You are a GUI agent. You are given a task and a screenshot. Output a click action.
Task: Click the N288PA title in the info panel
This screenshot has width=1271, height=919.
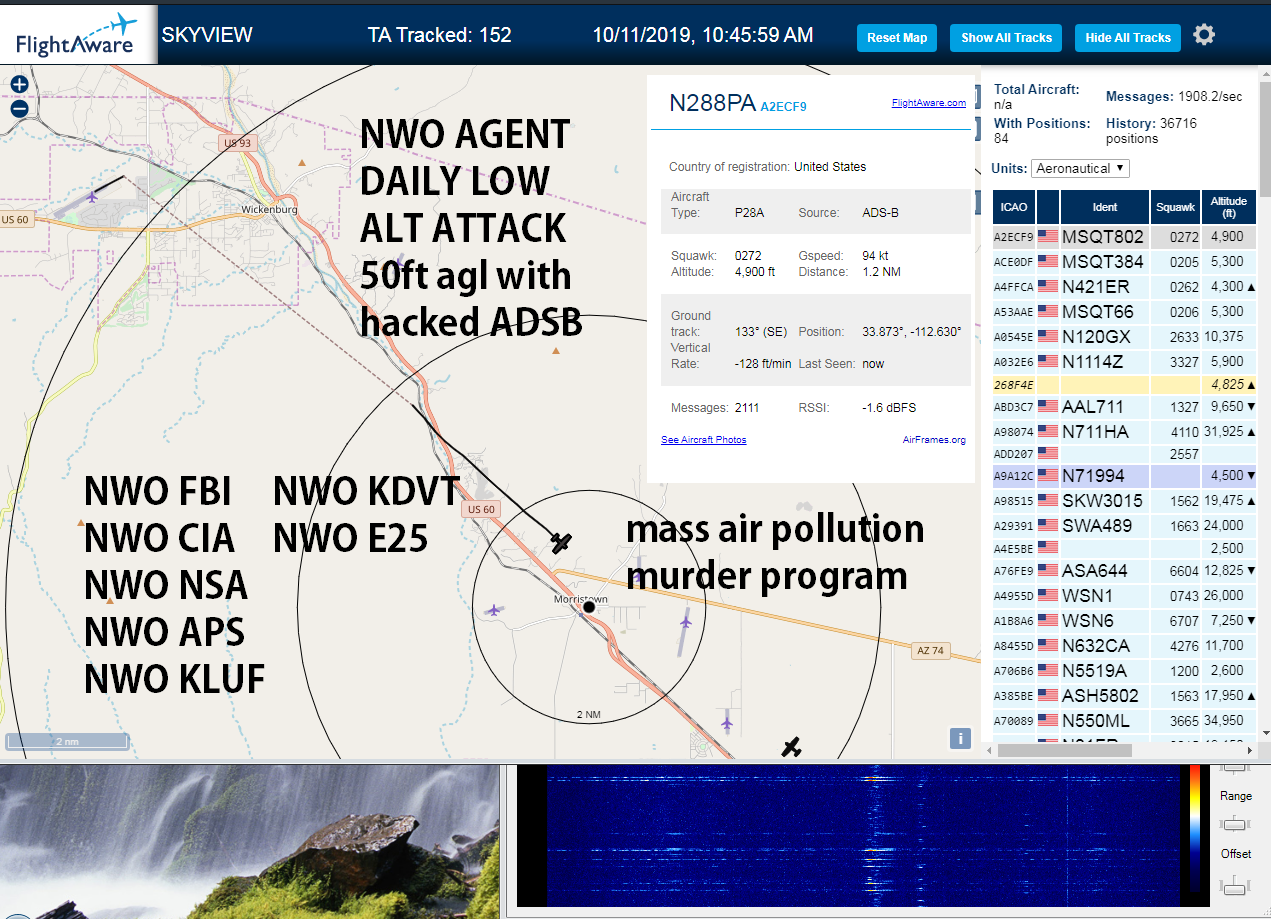click(x=712, y=103)
